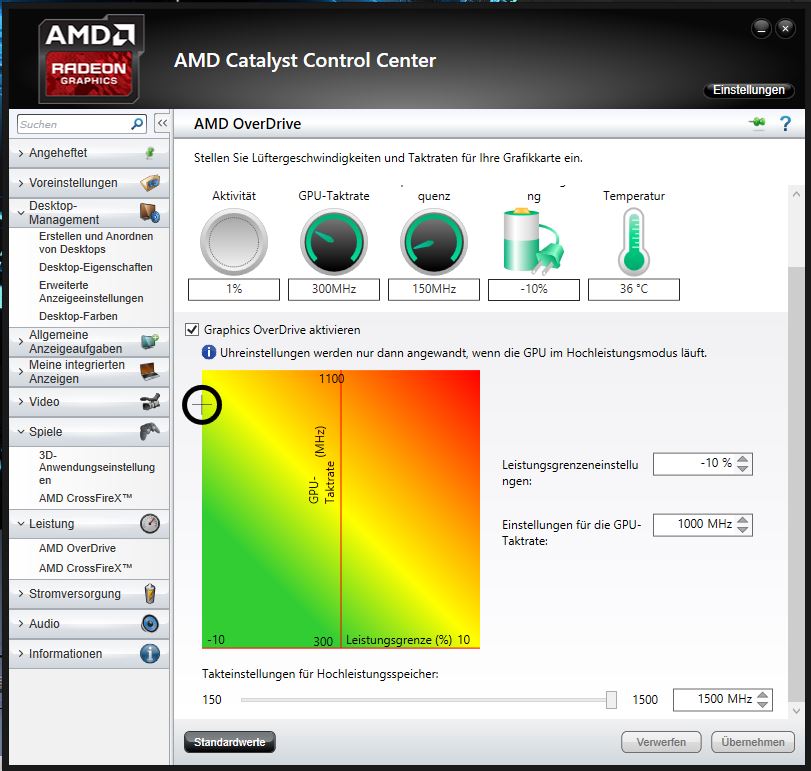Click the Einstellungen button
This screenshot has width=811, height=771.
[748, 89]
